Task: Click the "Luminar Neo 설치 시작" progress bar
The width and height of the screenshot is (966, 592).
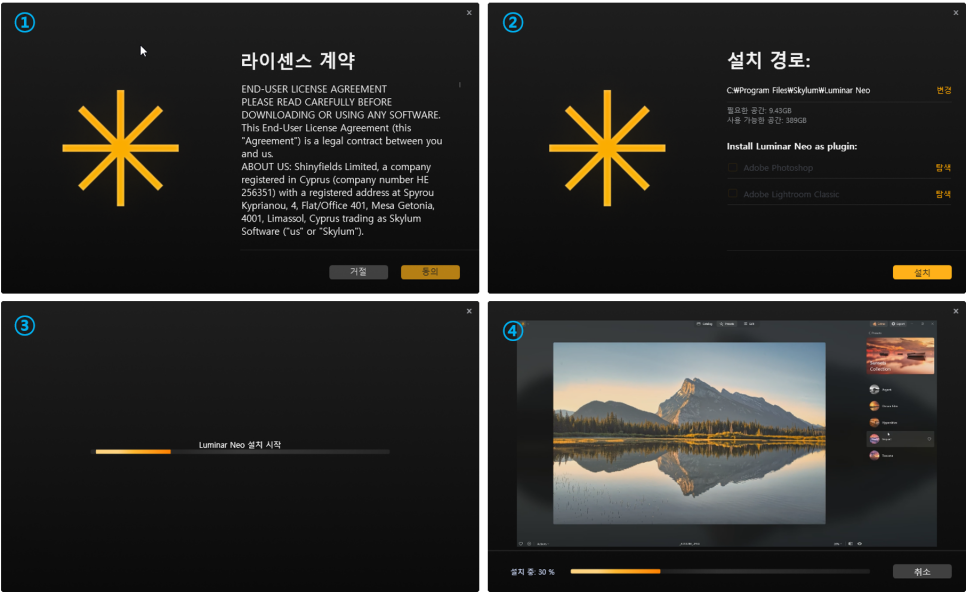Action: point(240,452)
